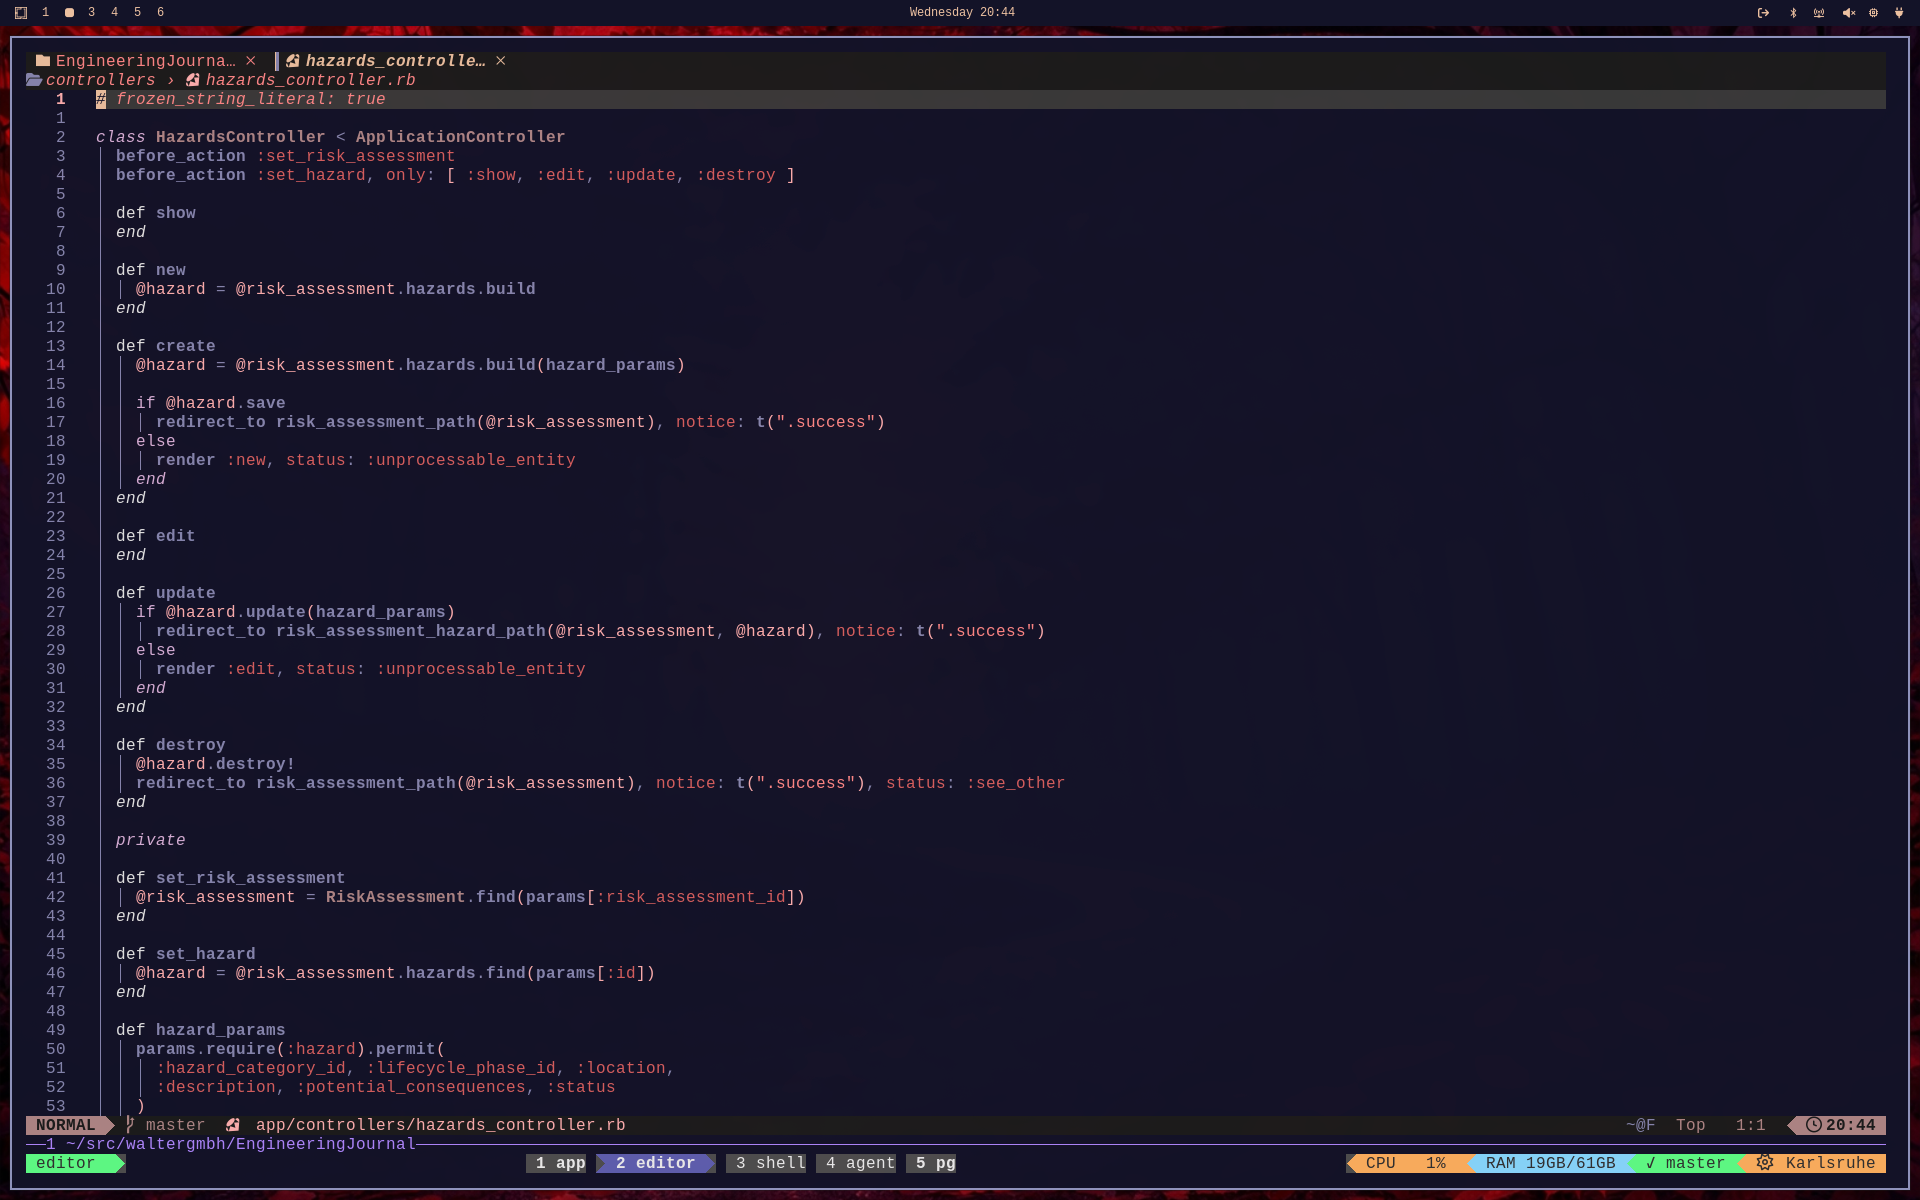Click controllers breadcrumb folder segment
Screen dimensions: 1920x1200
click(x=100, y=80)
